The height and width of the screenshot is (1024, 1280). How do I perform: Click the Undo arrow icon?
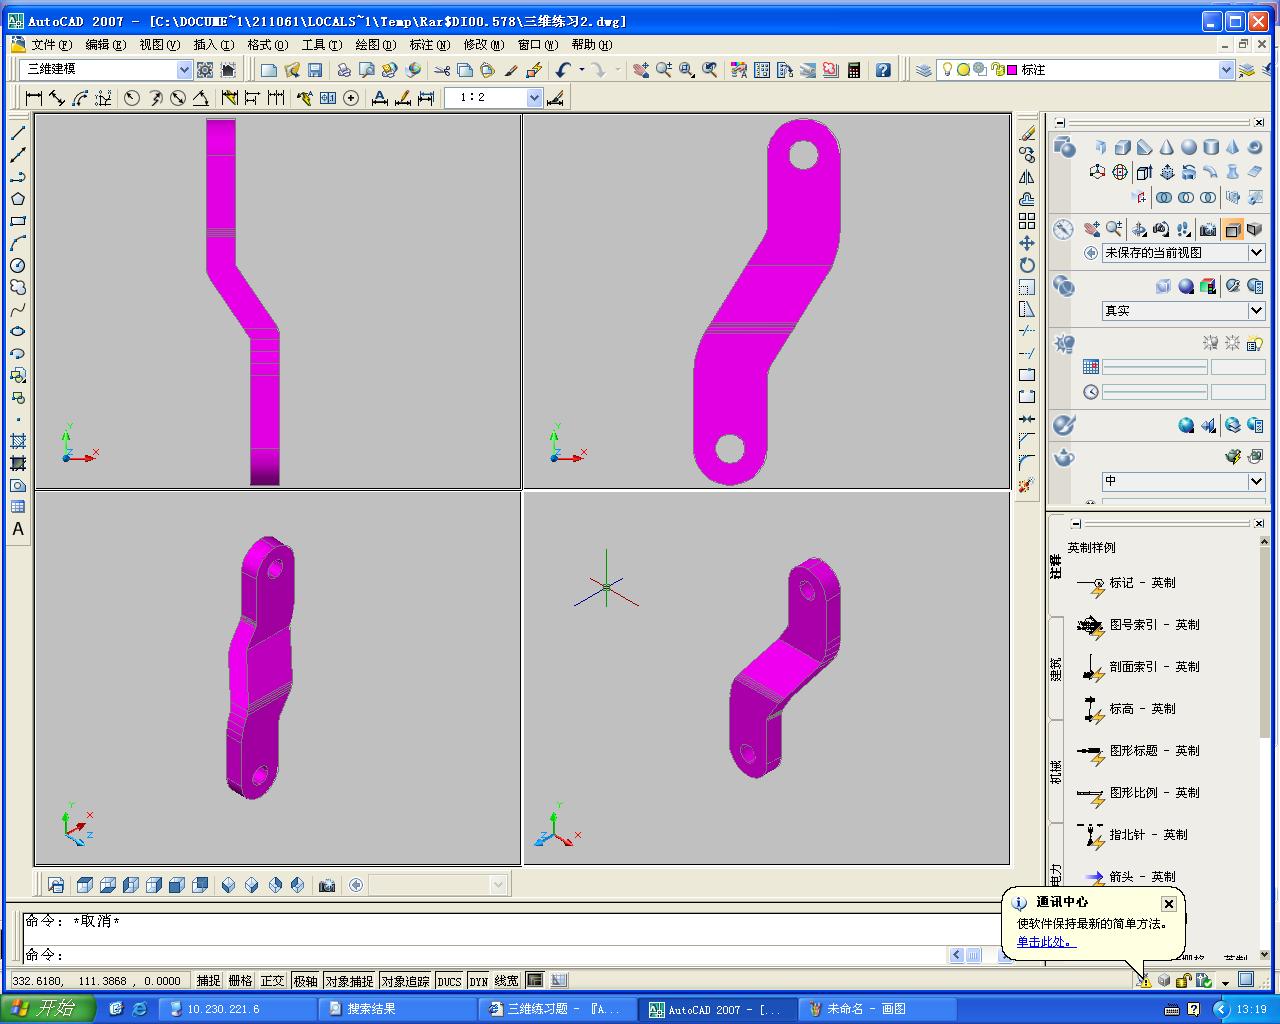coord(563,70)
